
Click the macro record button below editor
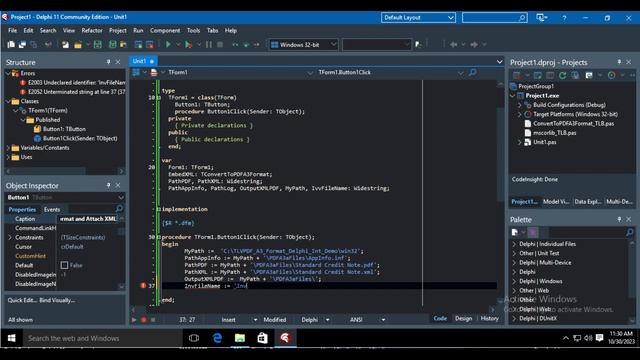click(144, 320)
